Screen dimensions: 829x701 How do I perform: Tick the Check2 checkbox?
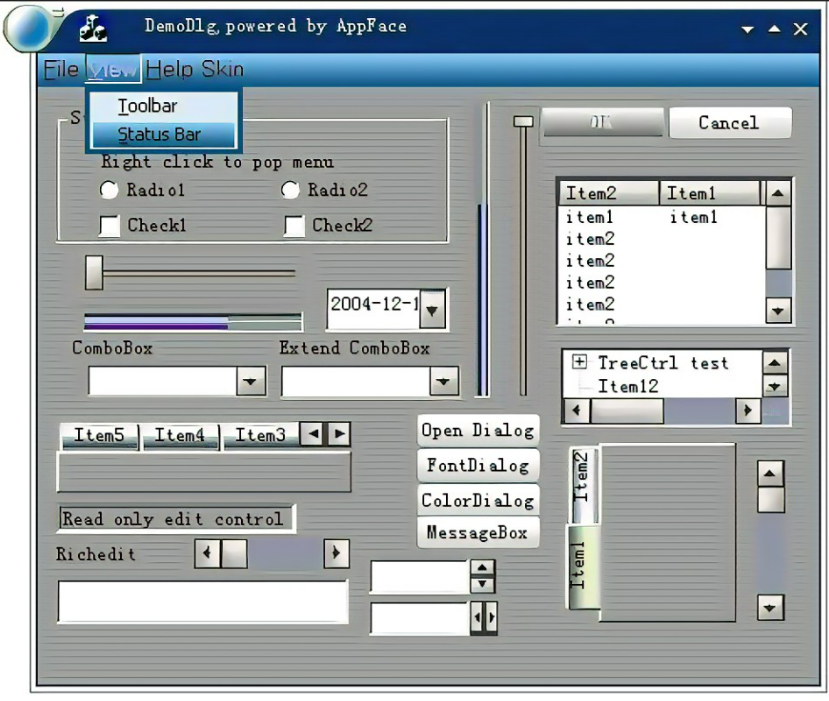pyautogui.click(x=293, y=226)
